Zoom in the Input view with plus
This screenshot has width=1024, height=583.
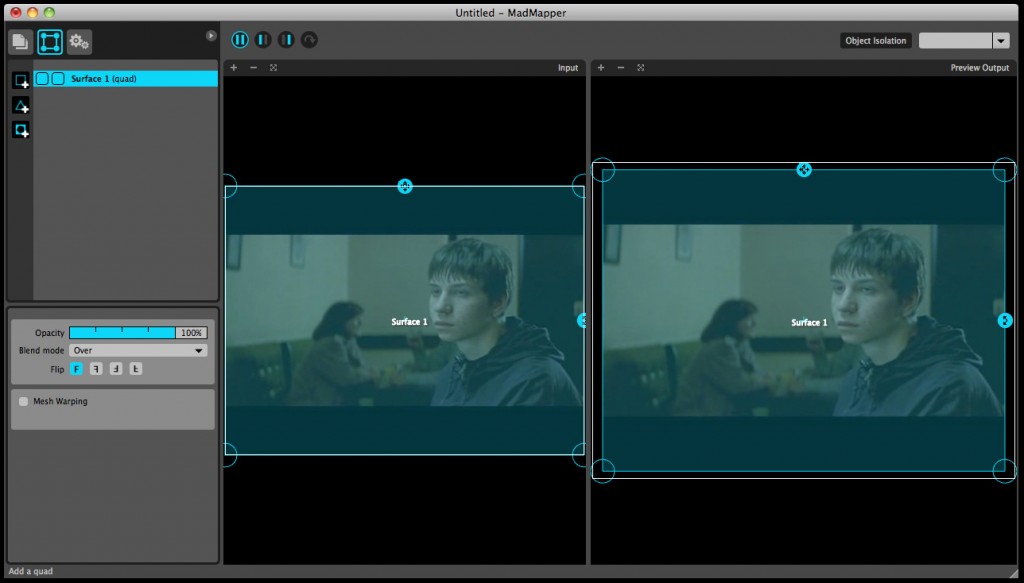[234, 67]
